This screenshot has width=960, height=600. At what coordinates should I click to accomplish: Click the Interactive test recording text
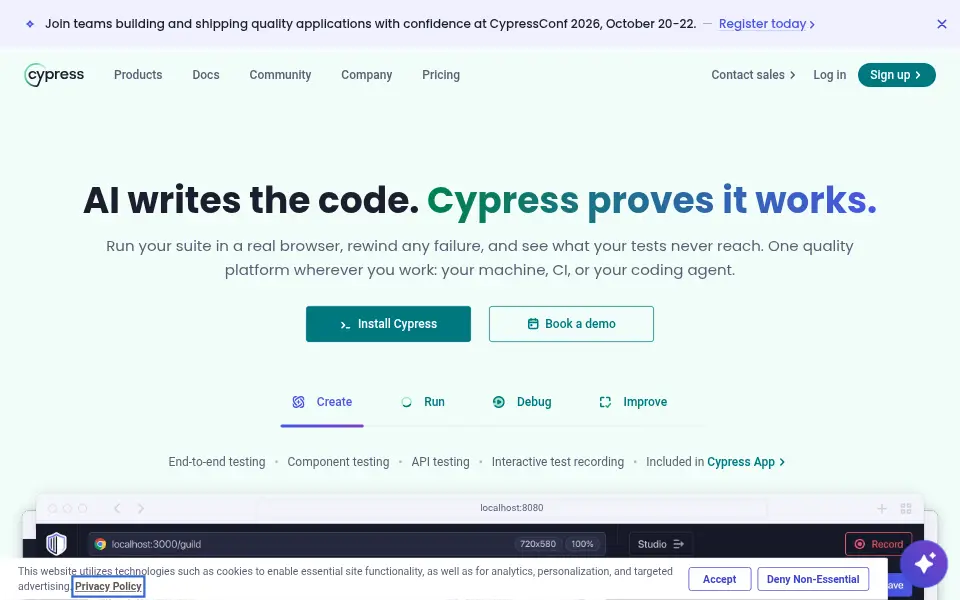[x=558, y=462]
